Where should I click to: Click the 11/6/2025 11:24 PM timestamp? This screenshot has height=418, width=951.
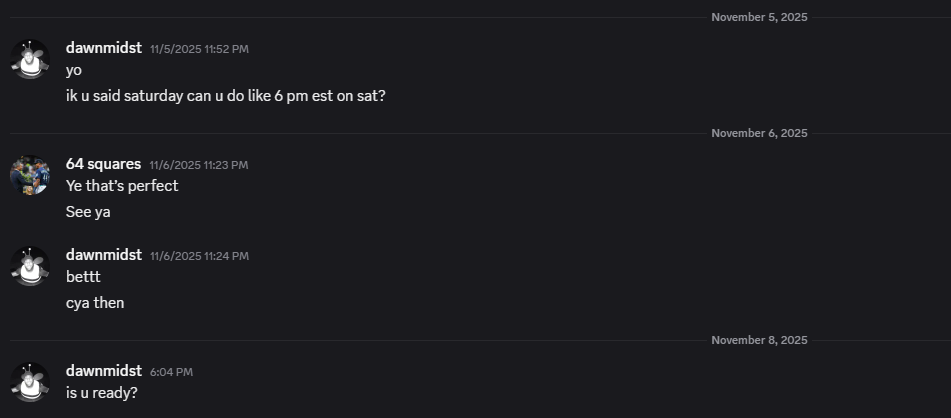(x=199, y=256)
